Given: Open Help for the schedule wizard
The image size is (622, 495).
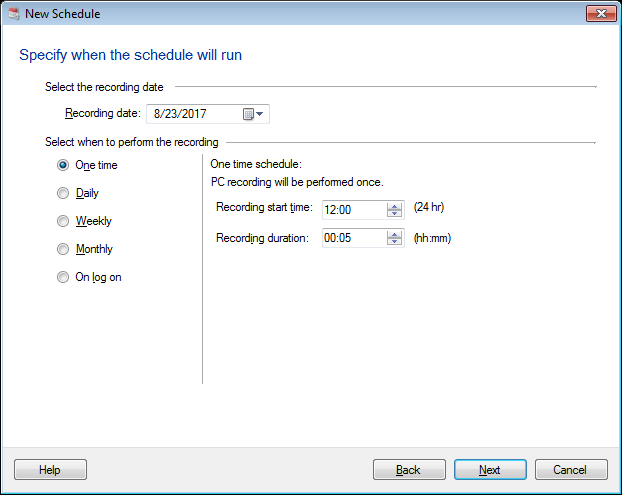Looking at the screenshot, I should [x=50, y=470].
